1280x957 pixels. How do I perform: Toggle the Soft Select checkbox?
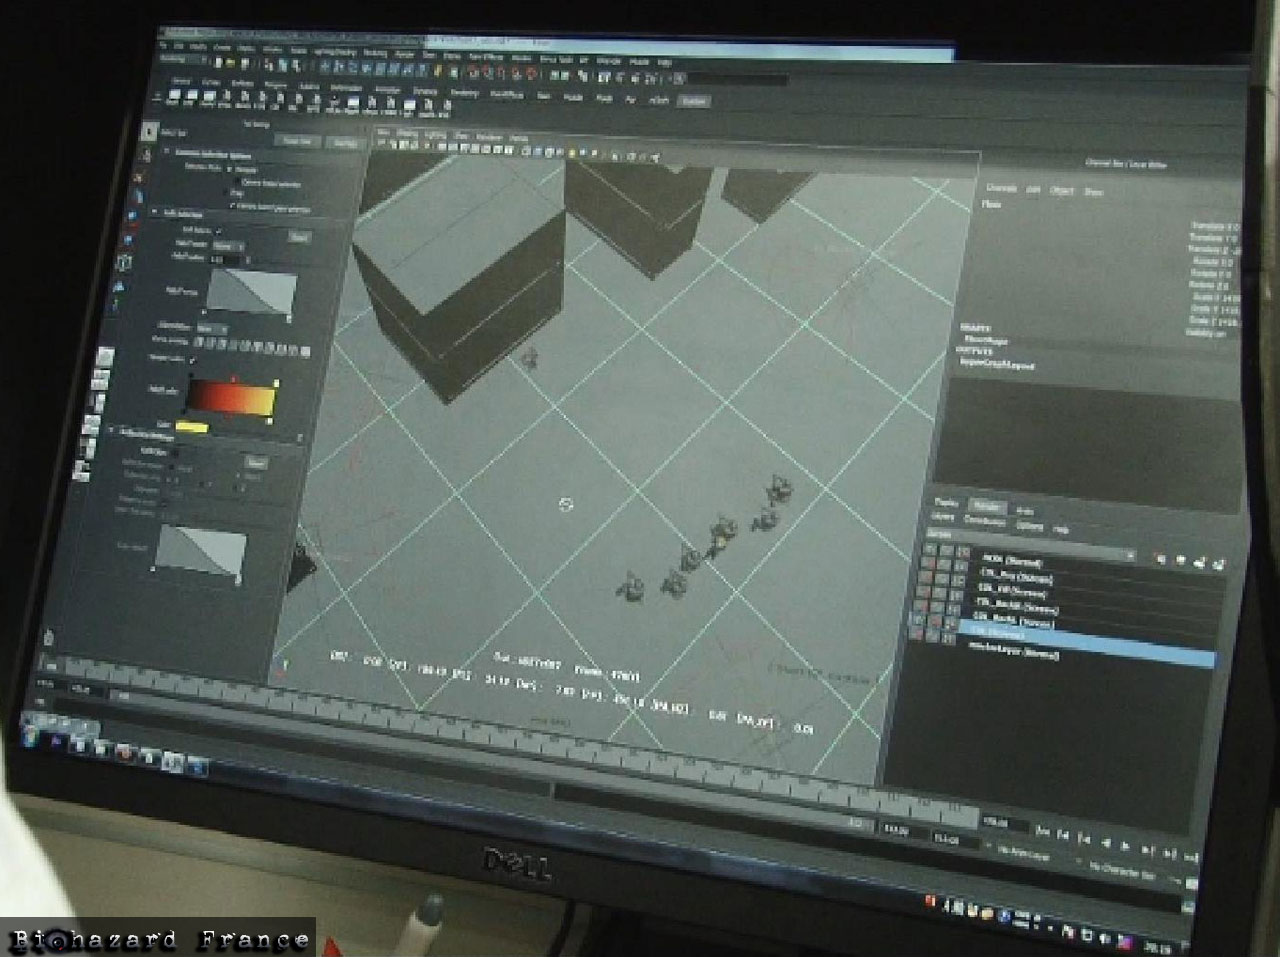218,232
